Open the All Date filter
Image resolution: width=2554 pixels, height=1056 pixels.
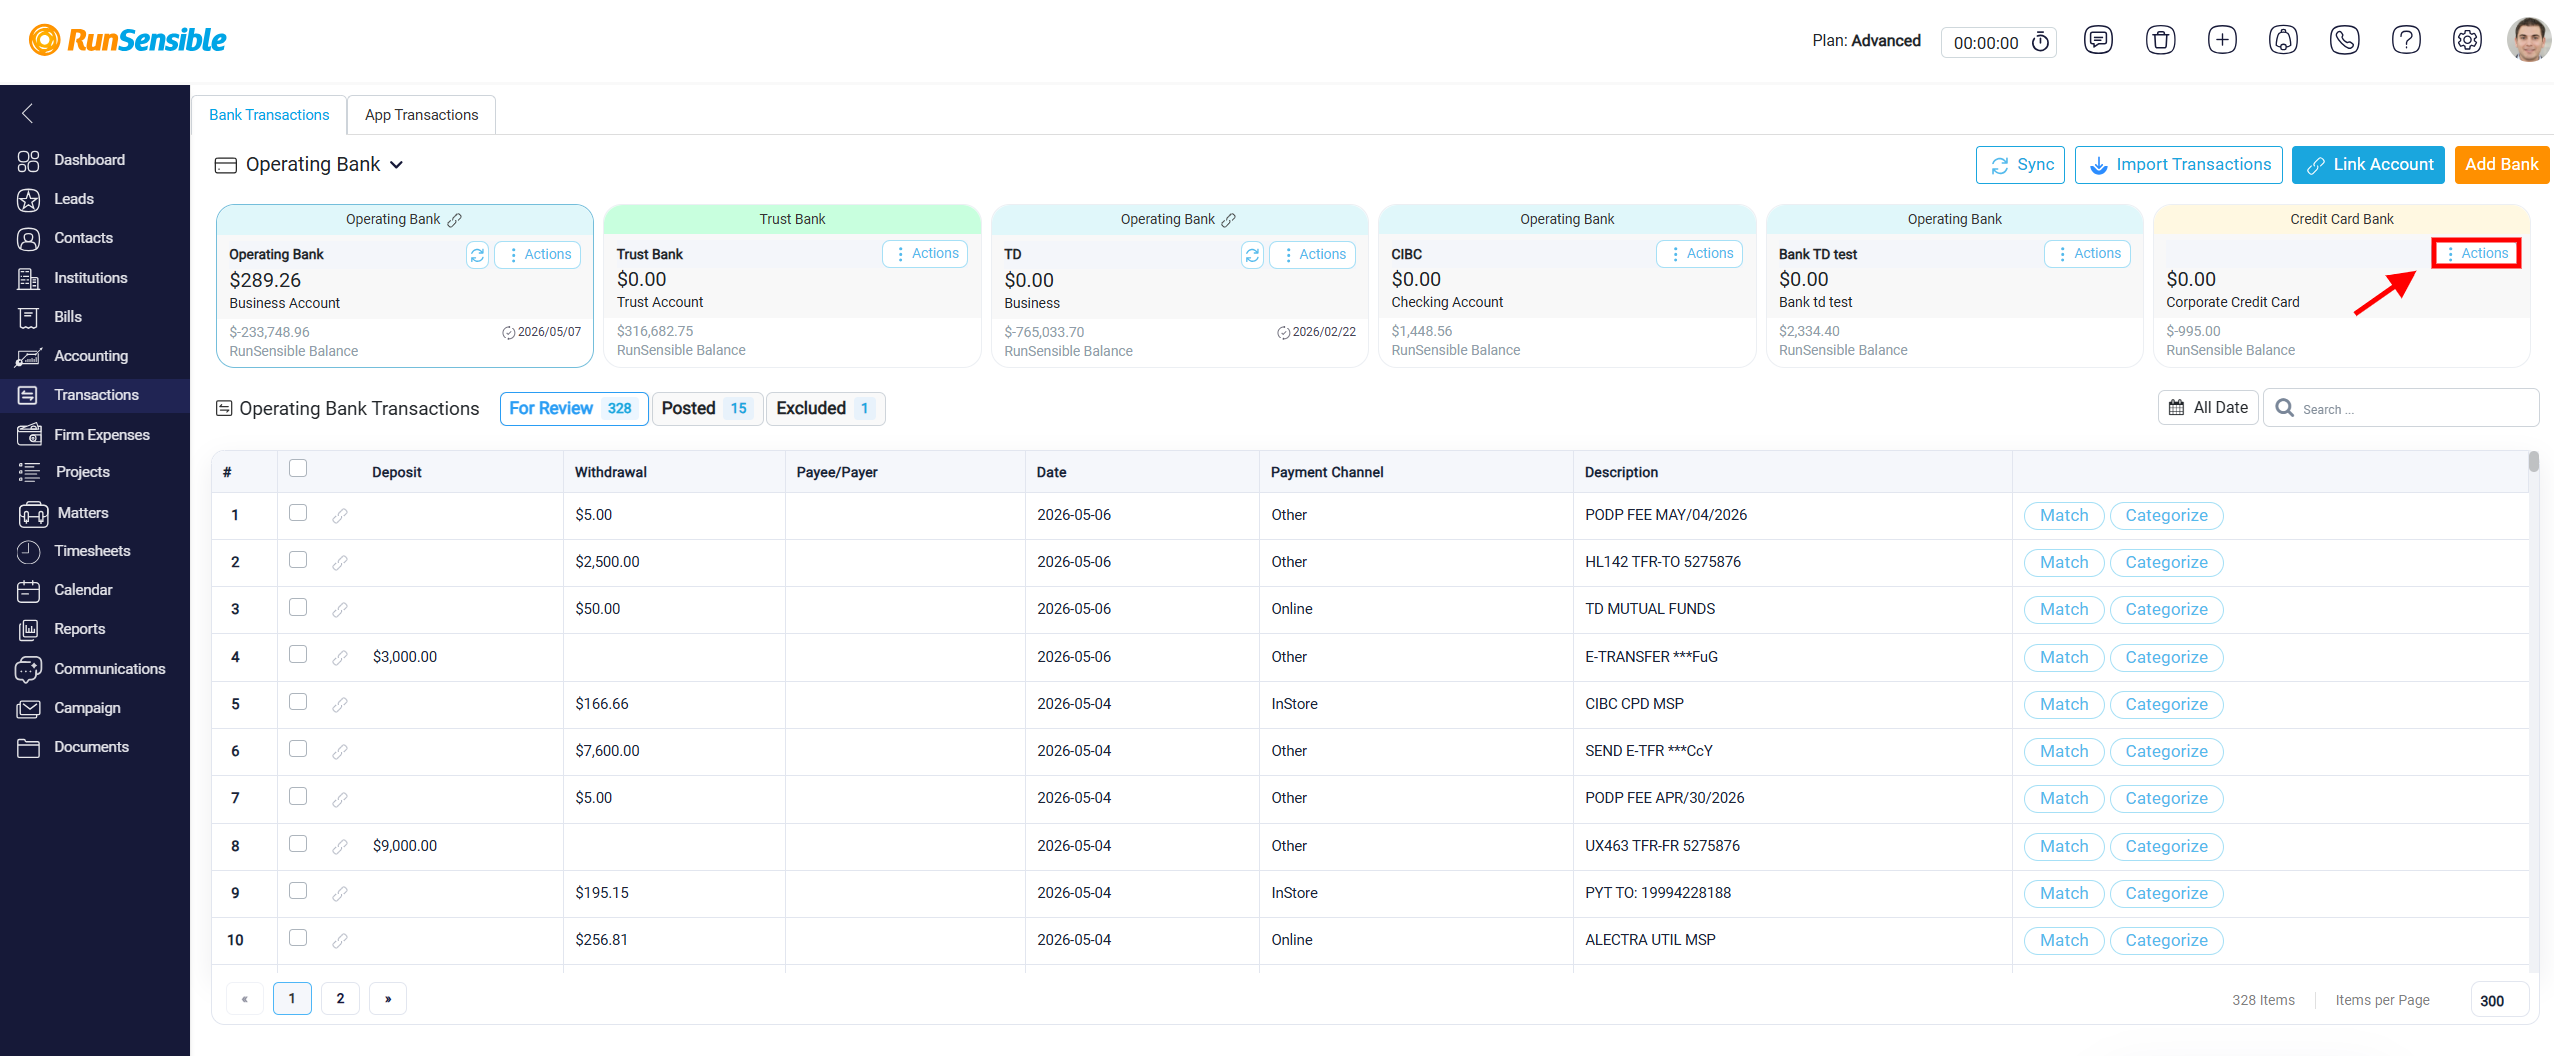click(2208, 408)
